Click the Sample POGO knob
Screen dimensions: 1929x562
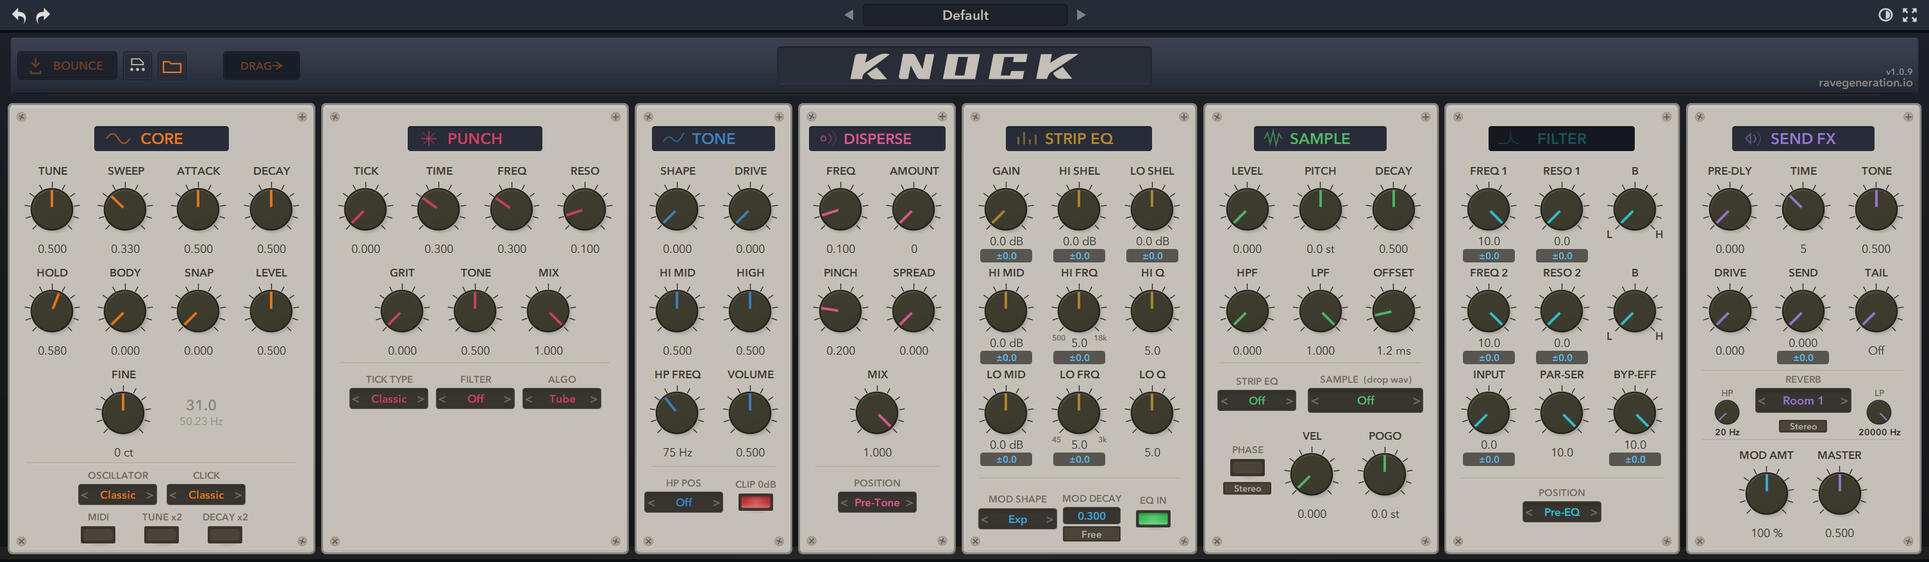pyautogui.click(x=1384, y=474)
